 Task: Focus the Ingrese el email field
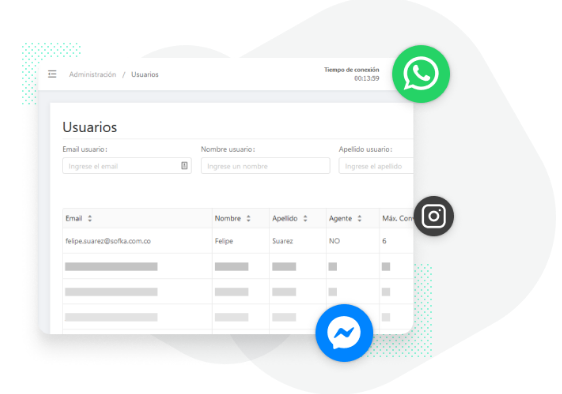(127, 166)
